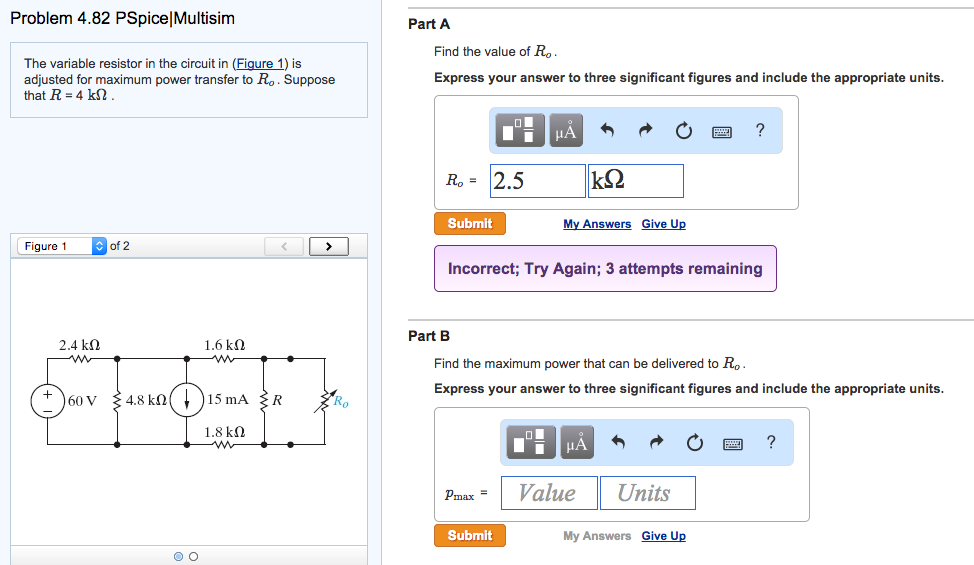Open the units symbols button in Part A

[x=566, y=130]
